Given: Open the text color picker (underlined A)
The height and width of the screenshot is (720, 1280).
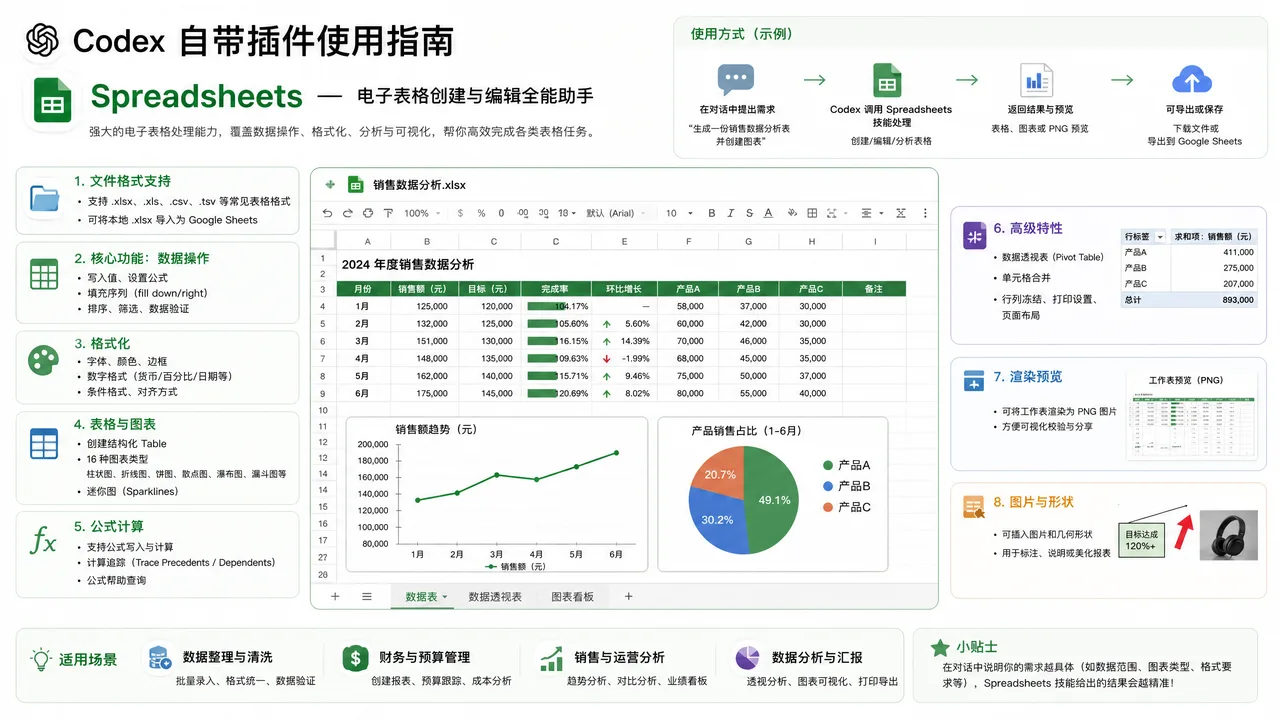Looking at the screenshot, I should (768, 213).
